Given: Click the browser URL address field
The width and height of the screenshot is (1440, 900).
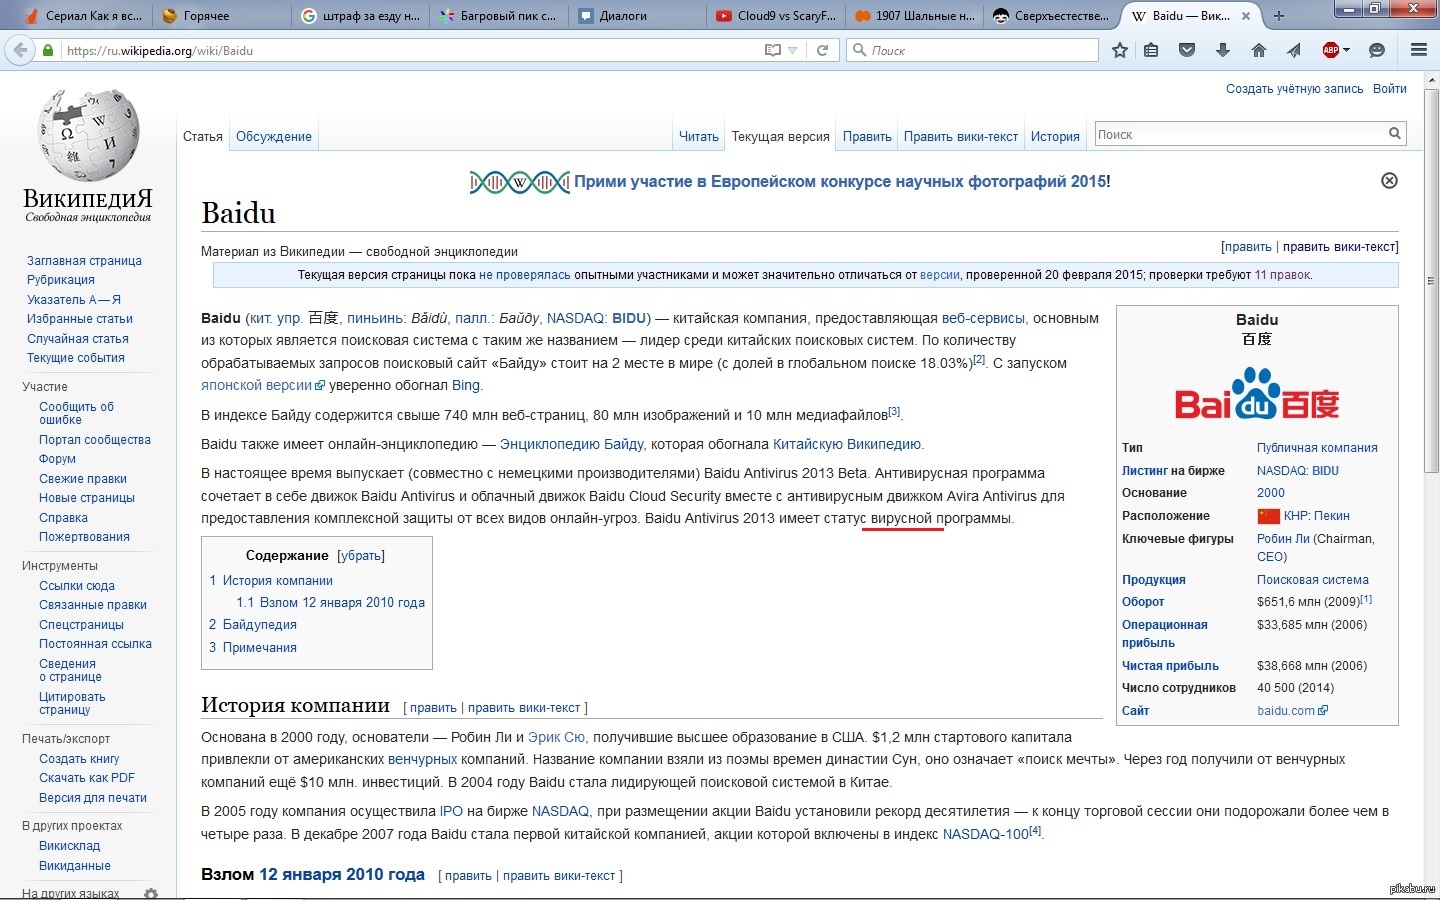Looking at the screenshot, I should [410, 50].
